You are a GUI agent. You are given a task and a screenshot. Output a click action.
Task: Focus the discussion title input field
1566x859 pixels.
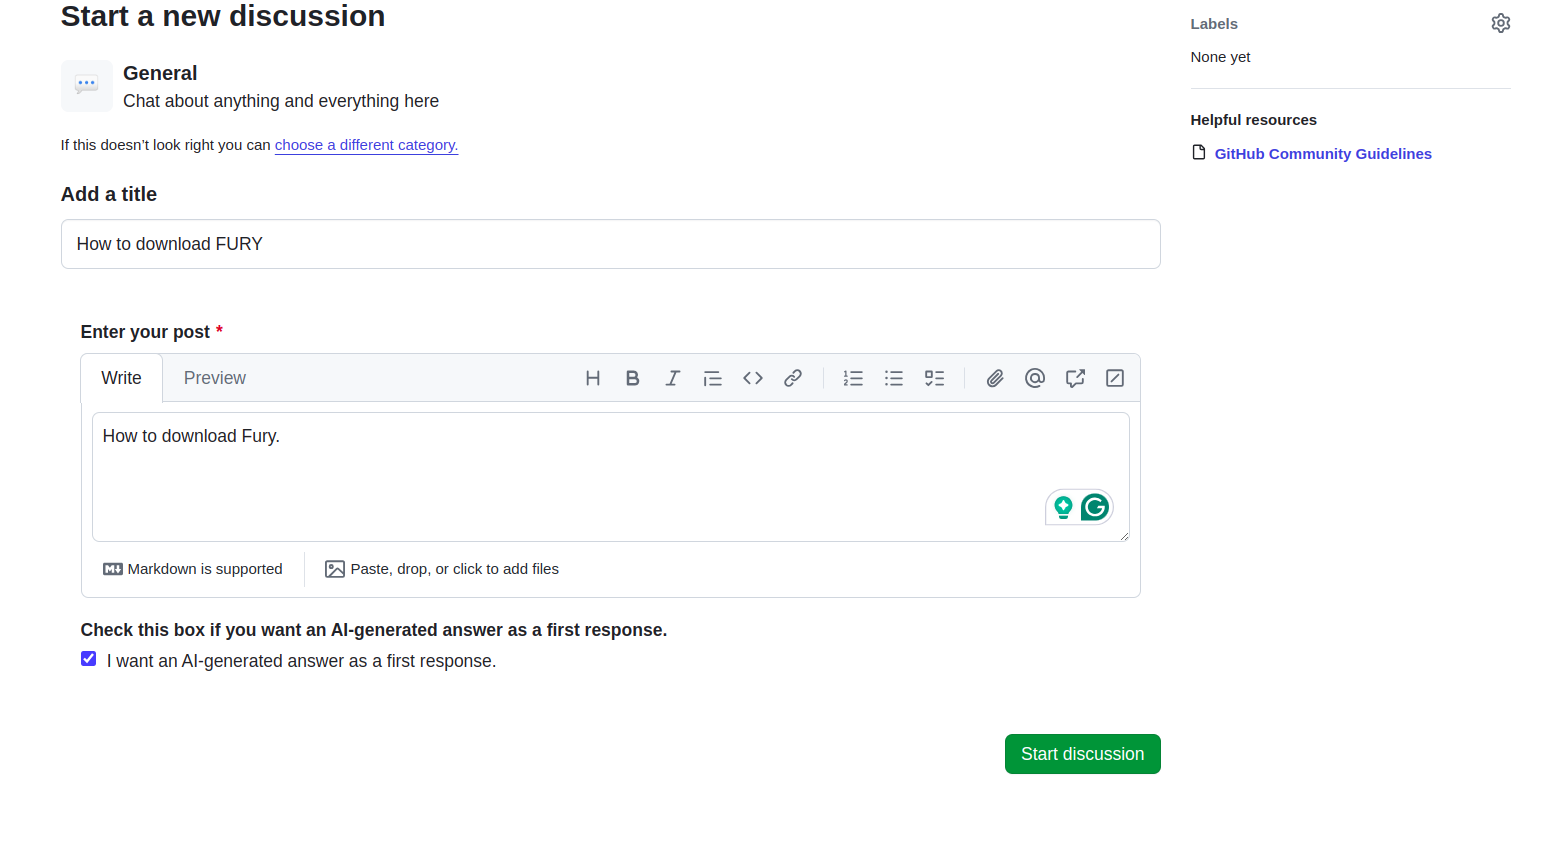pyautogui.click(x=611, y=244)
